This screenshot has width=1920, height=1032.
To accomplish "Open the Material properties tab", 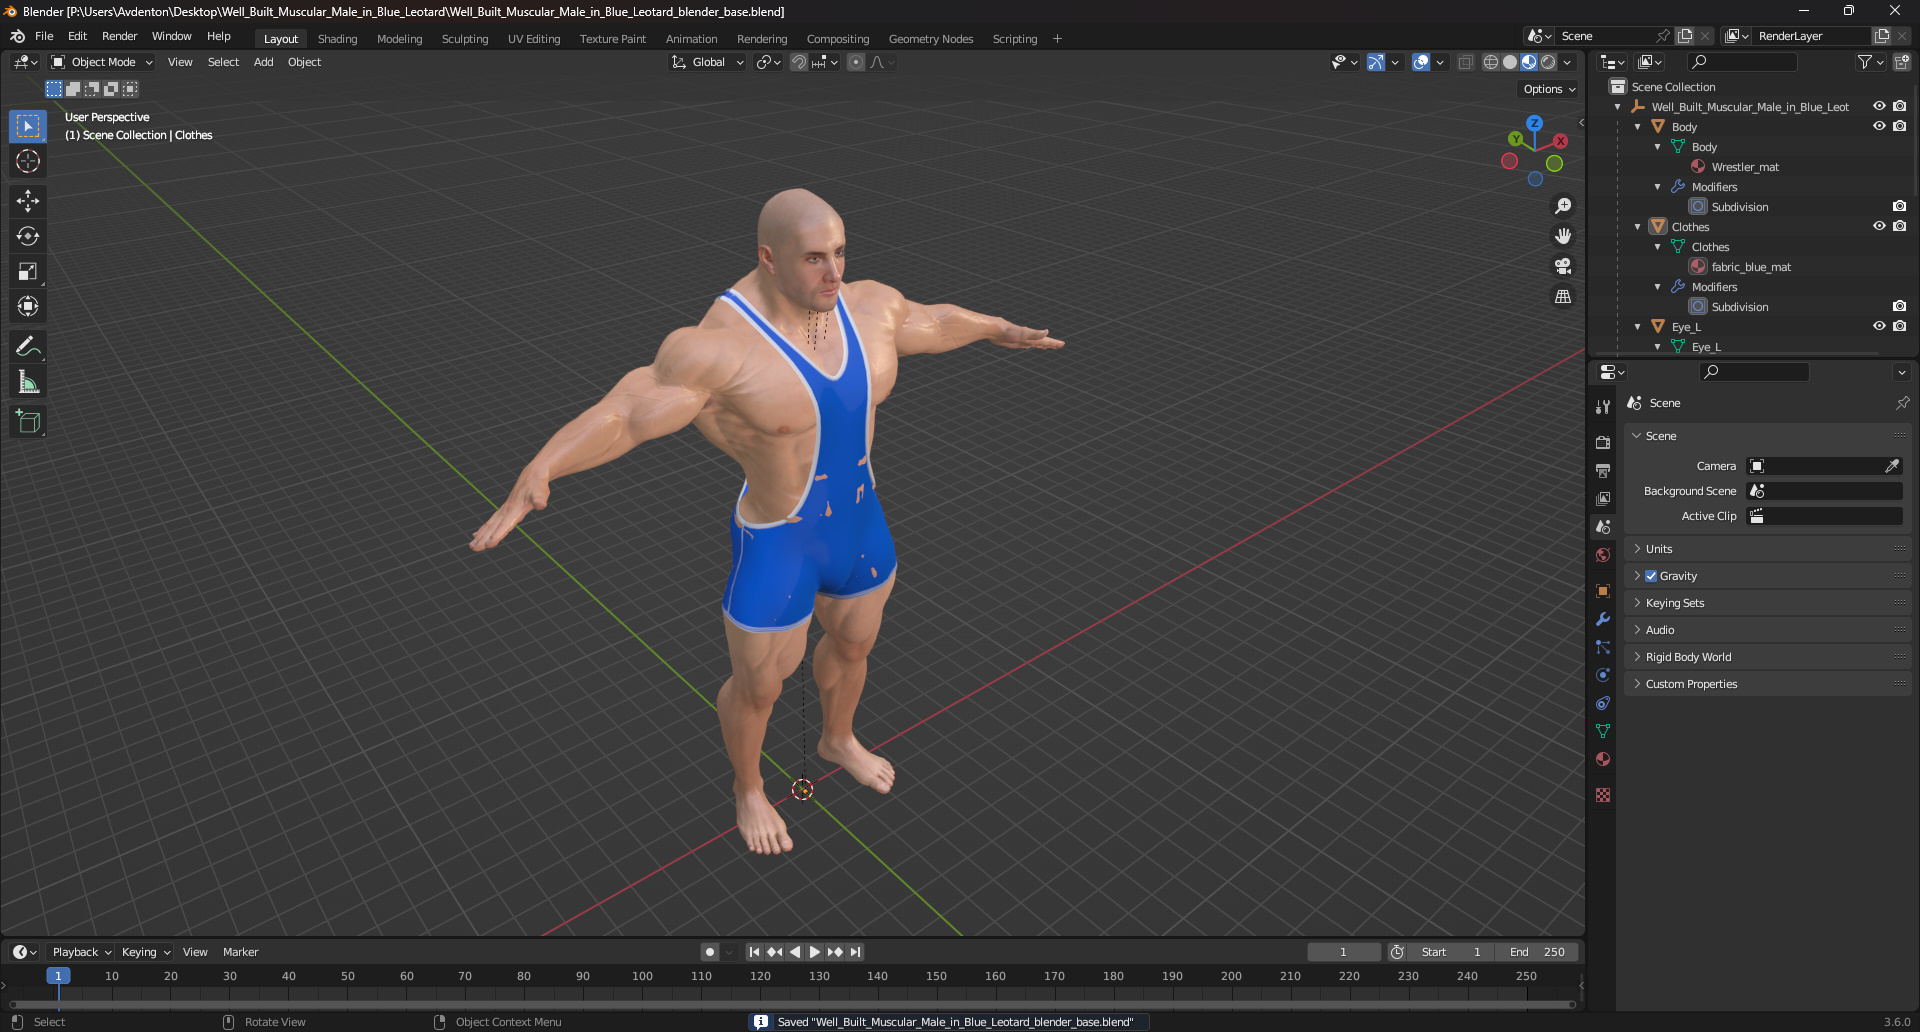I will 1603,759.
